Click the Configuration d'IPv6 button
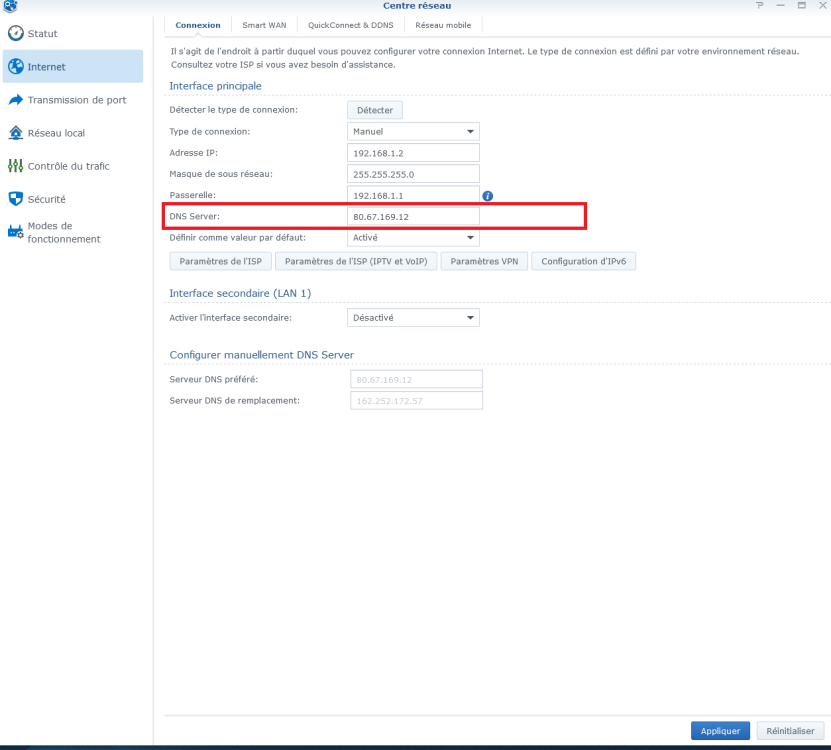Image resolution: width=831 pixels, height=750 pixels. click(x=584, y=262)
